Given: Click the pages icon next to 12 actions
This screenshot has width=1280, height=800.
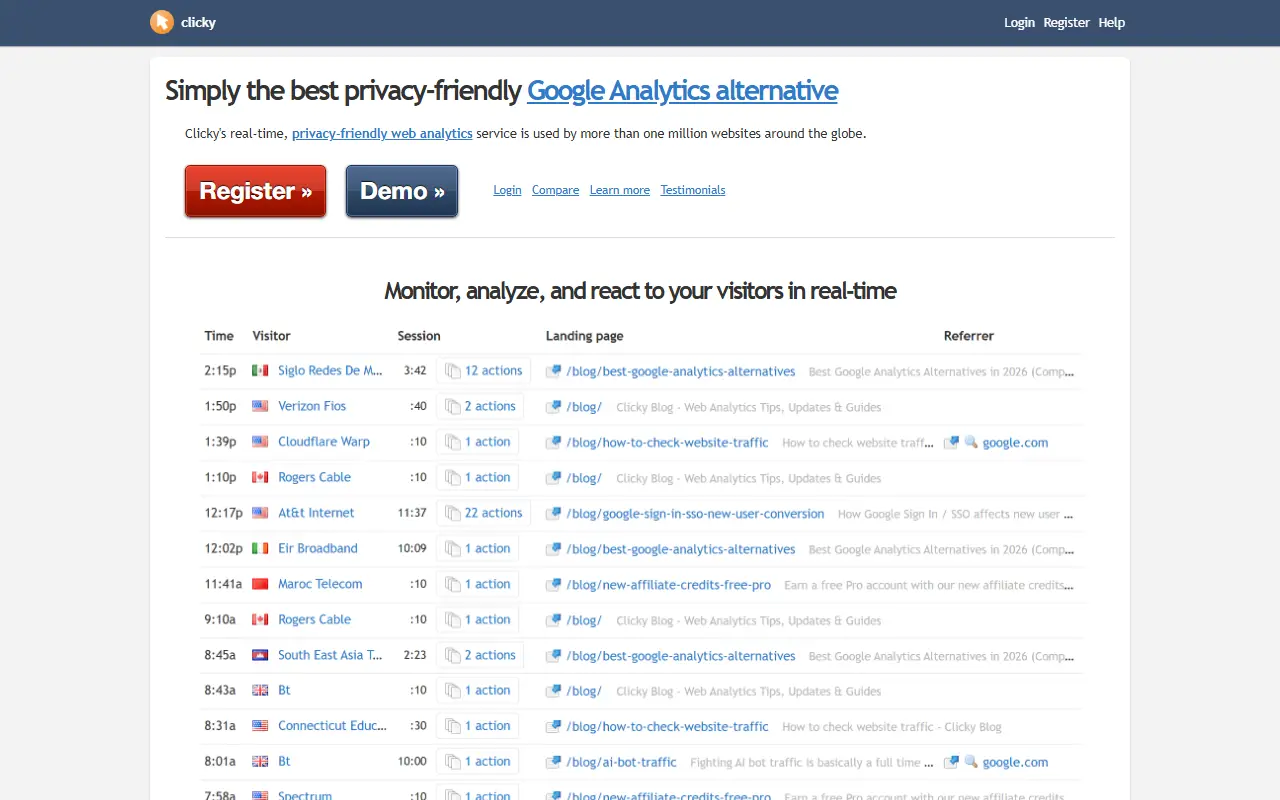Looking at the screenshot, I should tap(453, 371).
